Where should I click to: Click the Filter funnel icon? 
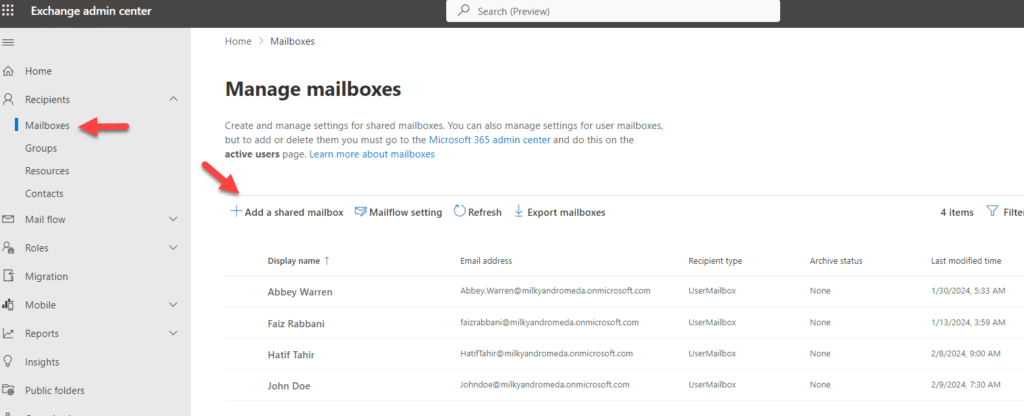(x=992, y=212)
